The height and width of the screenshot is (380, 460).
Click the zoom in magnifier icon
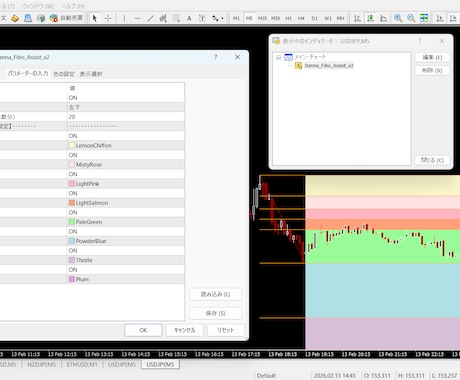tap(398, 18)
